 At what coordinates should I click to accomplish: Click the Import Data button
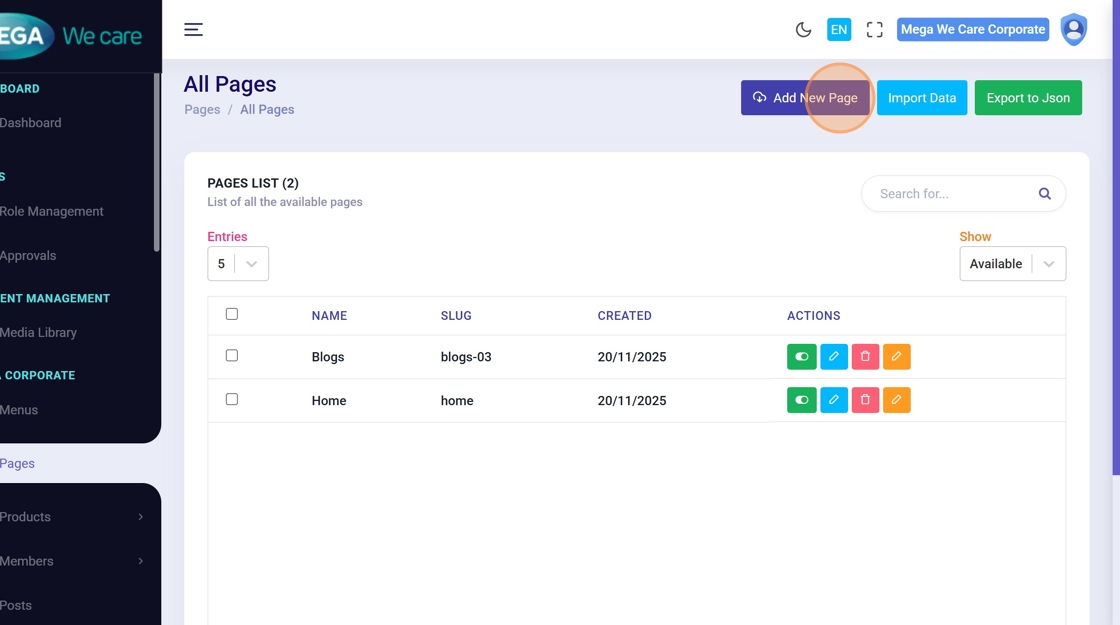point(921,98)
